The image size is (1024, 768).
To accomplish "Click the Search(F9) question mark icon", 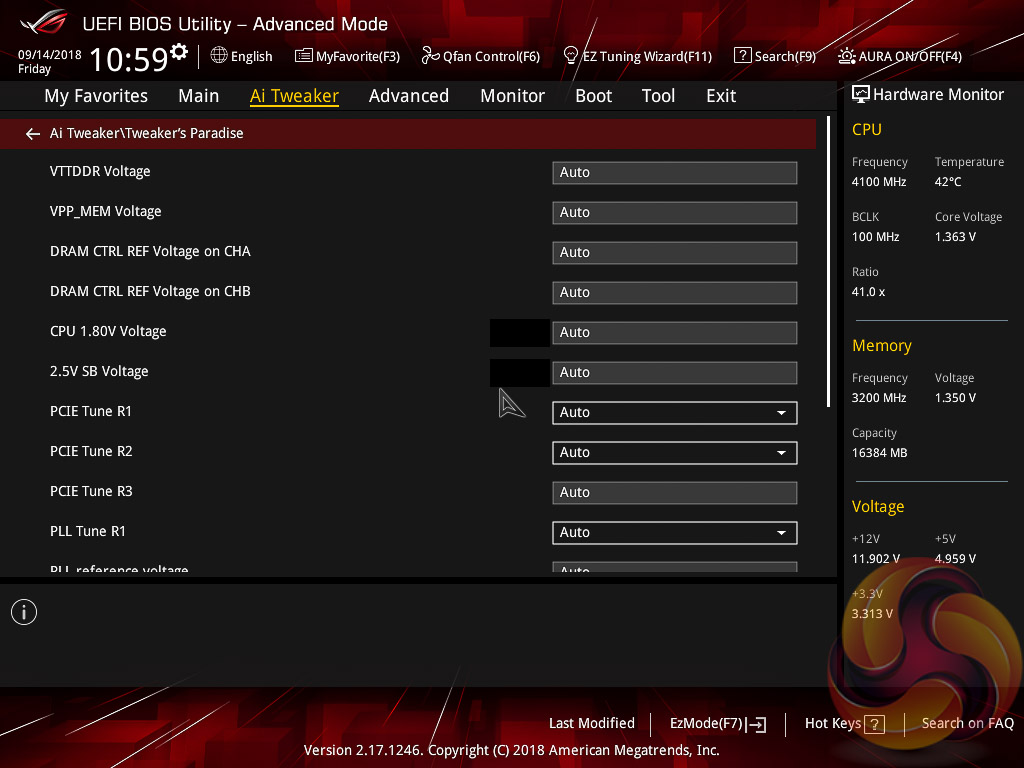I will point(743,56).
